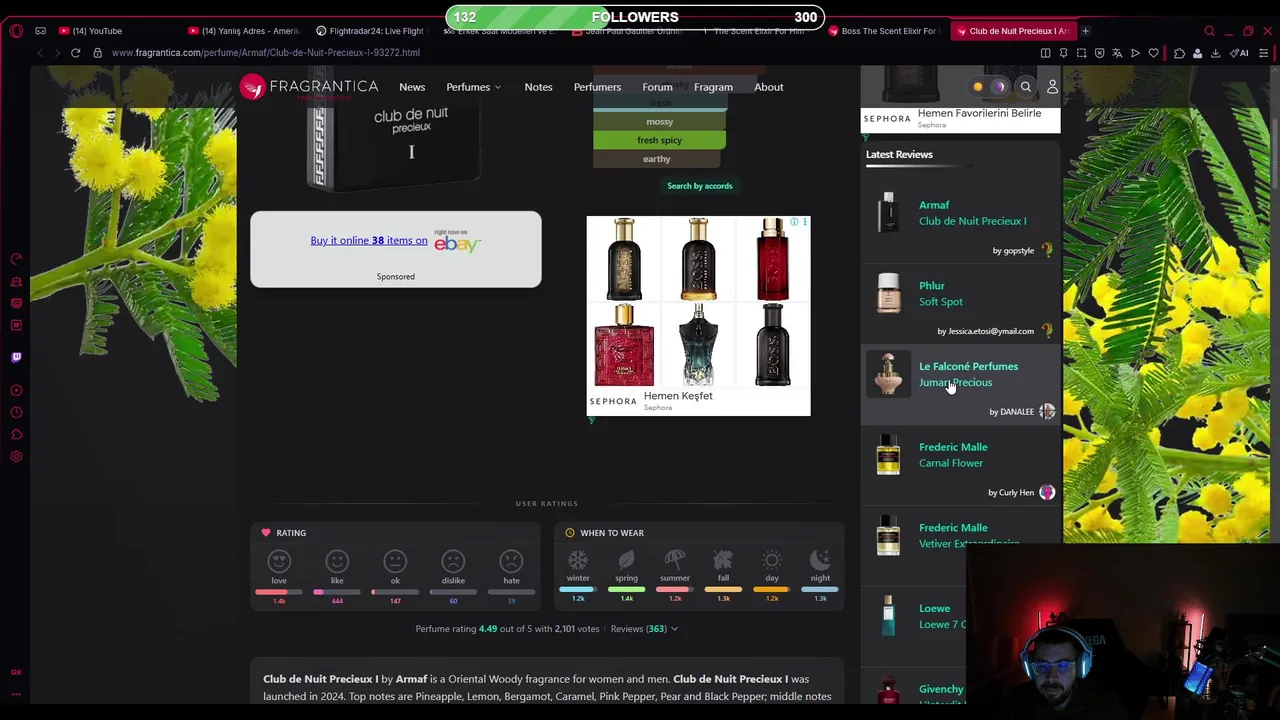This screenshot has height=720, width=1280.
Task: Open extensions cube in sidebar
Action: (x=16, y=434)
